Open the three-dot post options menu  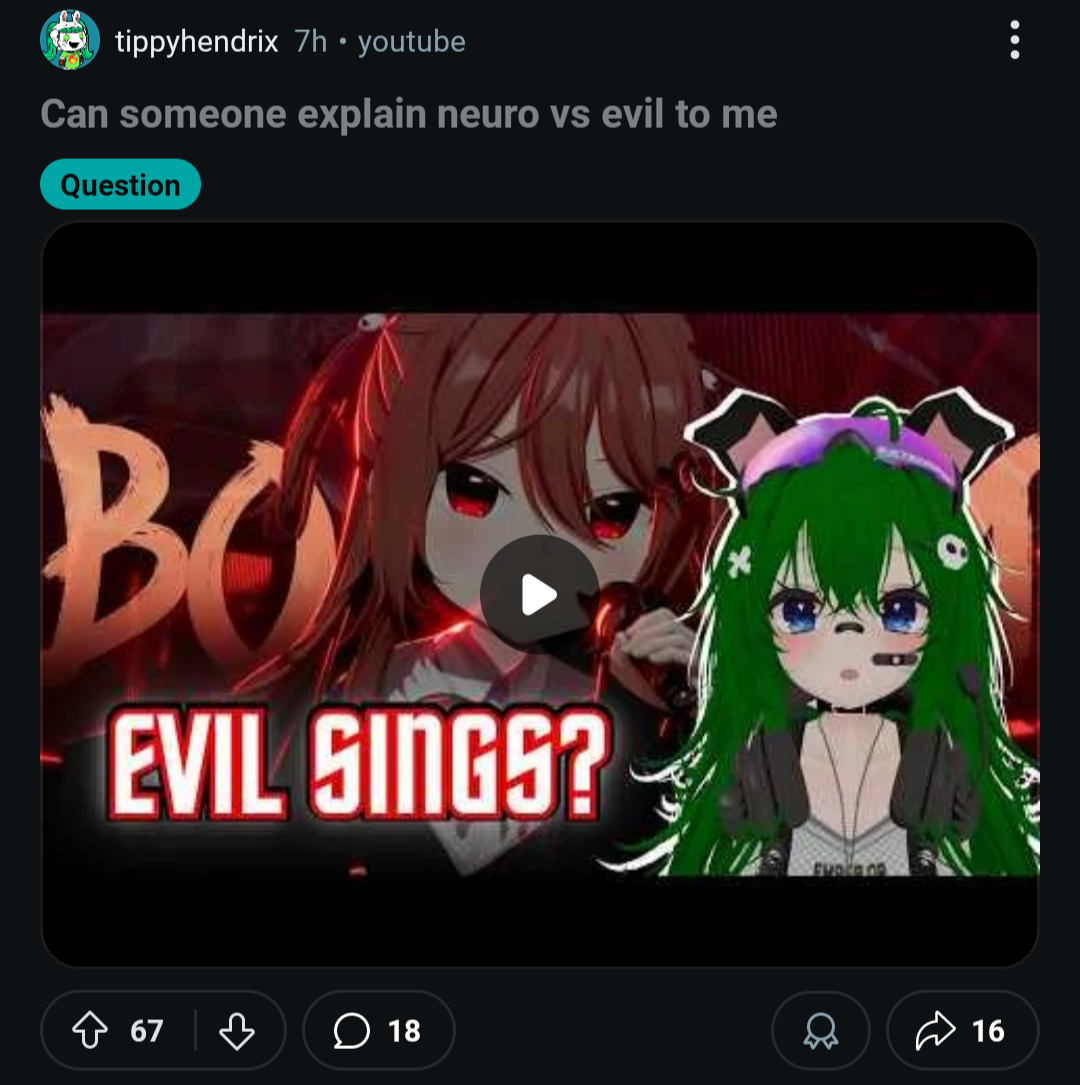point(1014,41)
